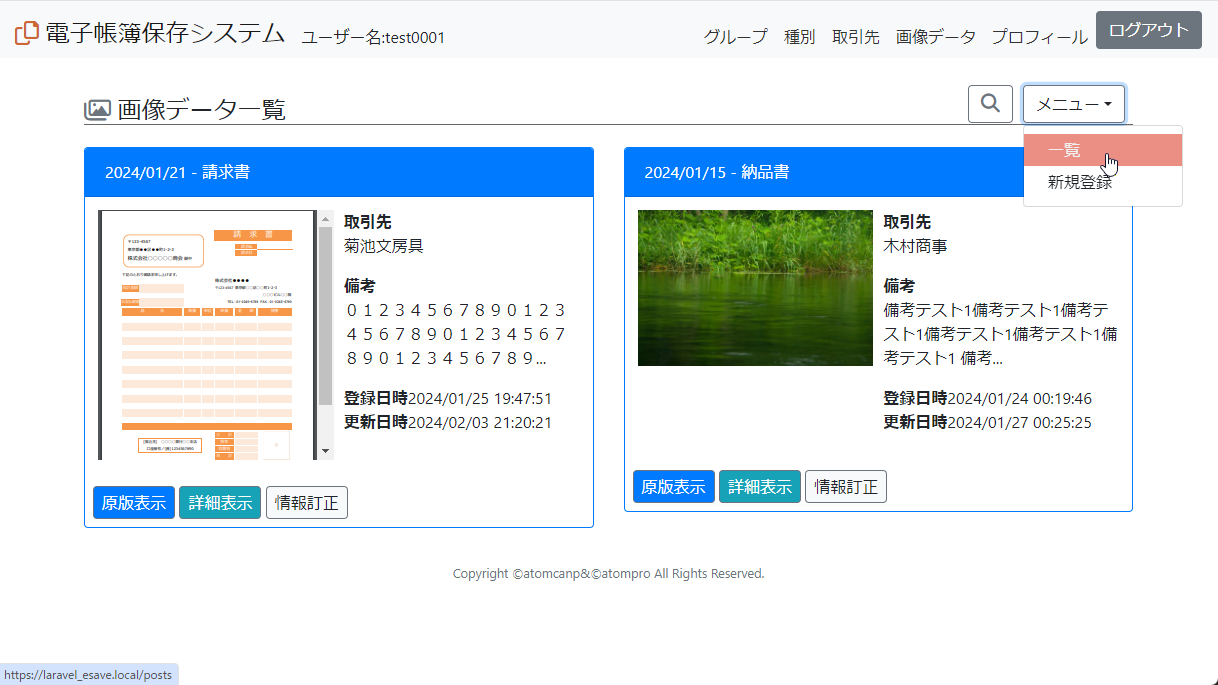Click the app logo icon beside 電子帳簿保存システム
Viewport: 1218px width, 685px height.
tap(27, 32)
